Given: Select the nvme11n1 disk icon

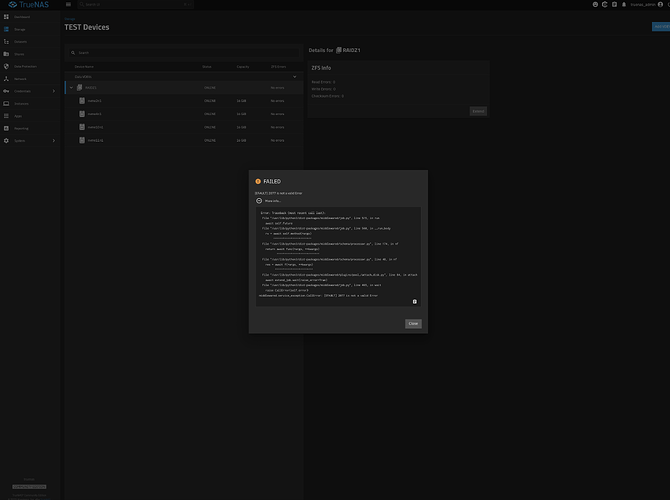Looking at the screenshot, I should pos(82,140).
